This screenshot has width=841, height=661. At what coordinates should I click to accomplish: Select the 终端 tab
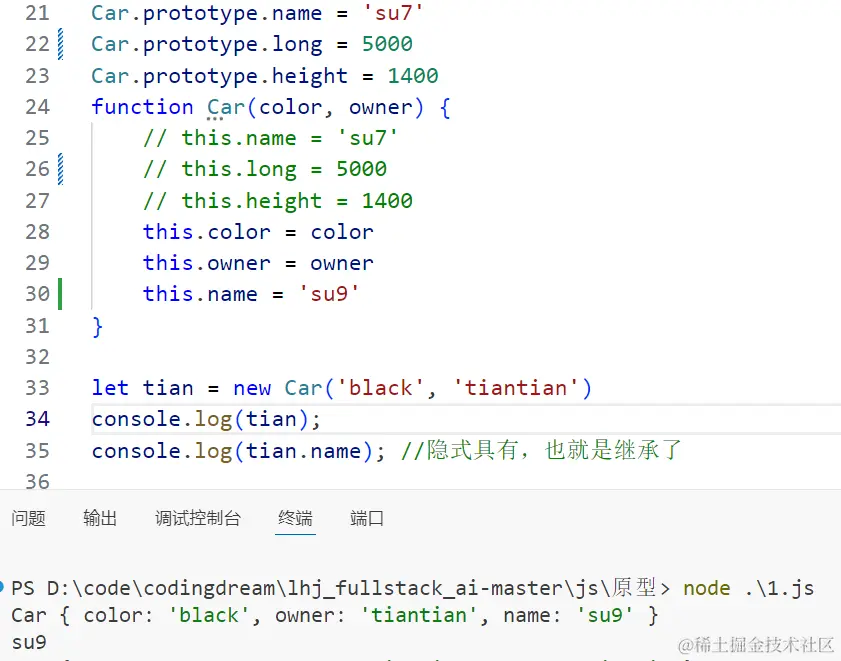[295, 518]
